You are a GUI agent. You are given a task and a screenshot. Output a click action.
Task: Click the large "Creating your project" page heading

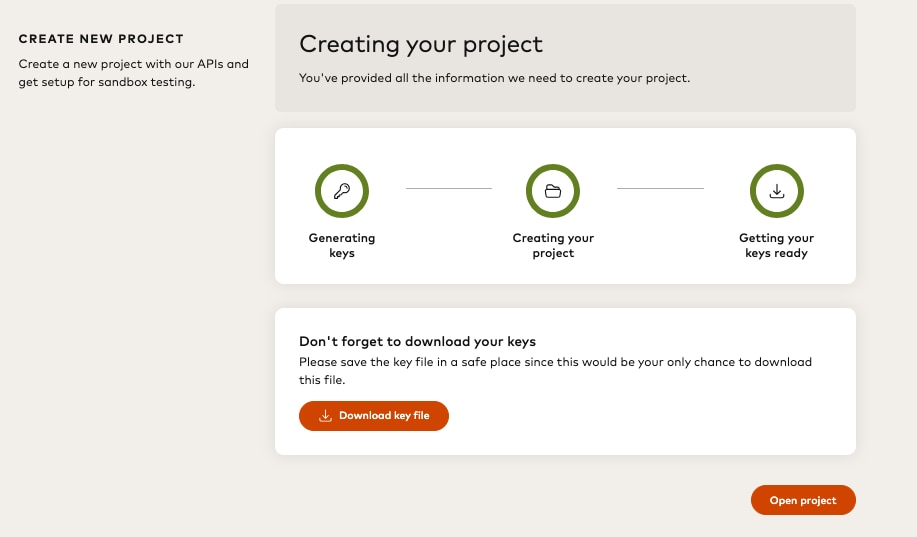coord(421,44)
